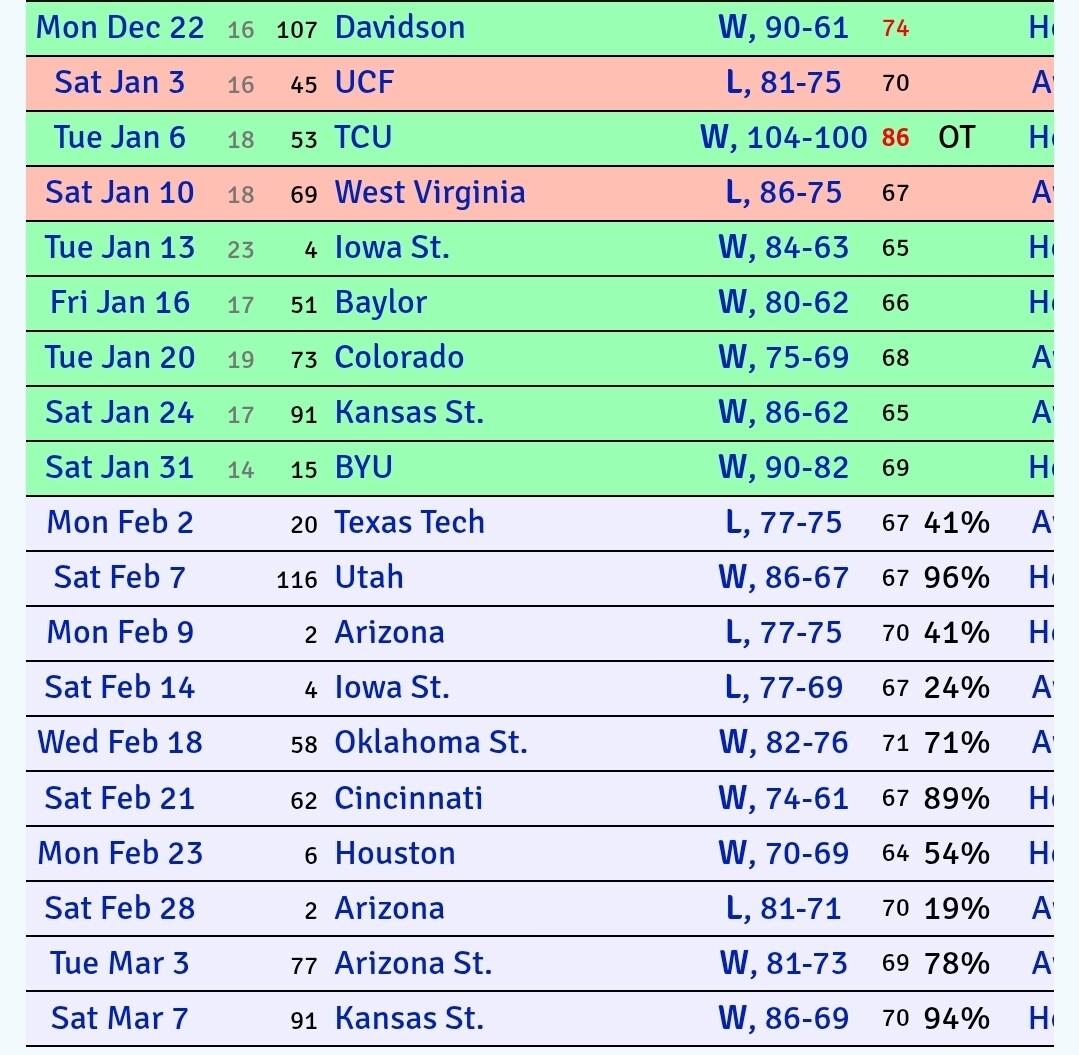This screenshot has height=1055, width=1079.
Task: Select the West Virginia team link
Action: point(429,192)
